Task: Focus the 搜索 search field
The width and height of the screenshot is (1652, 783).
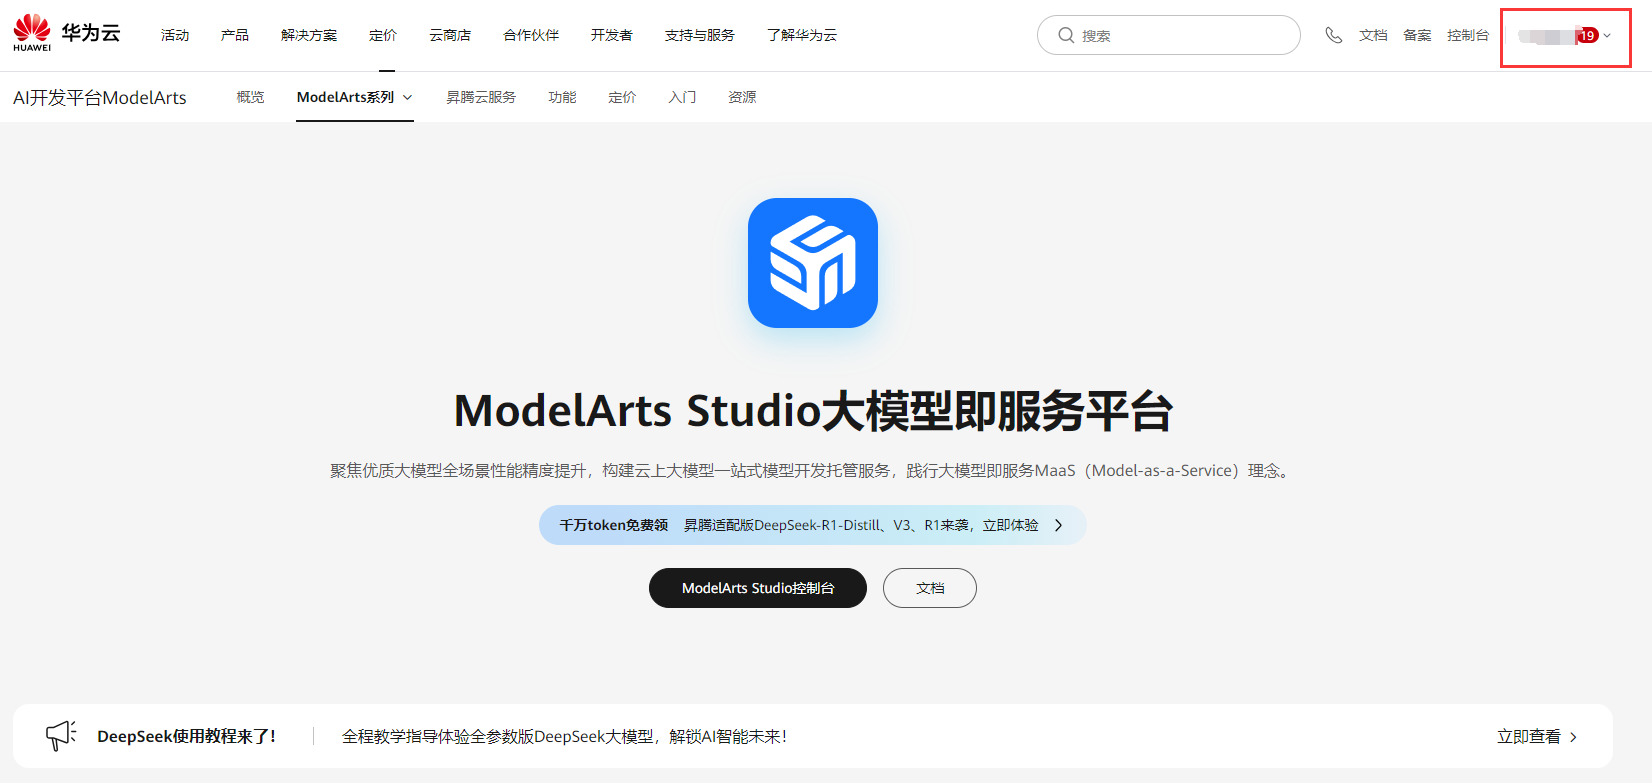Action: pyautogui.click(x=1169, y=35)
